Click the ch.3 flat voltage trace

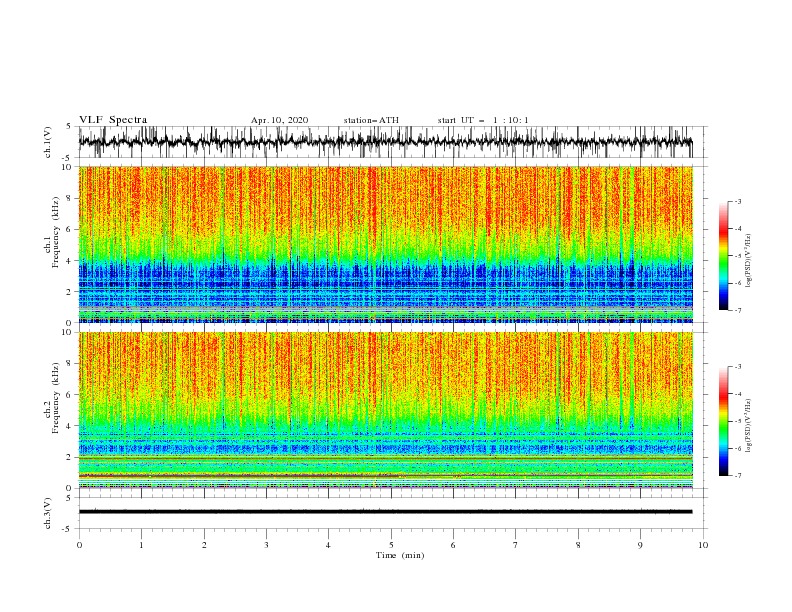click(x=385, y=512)
